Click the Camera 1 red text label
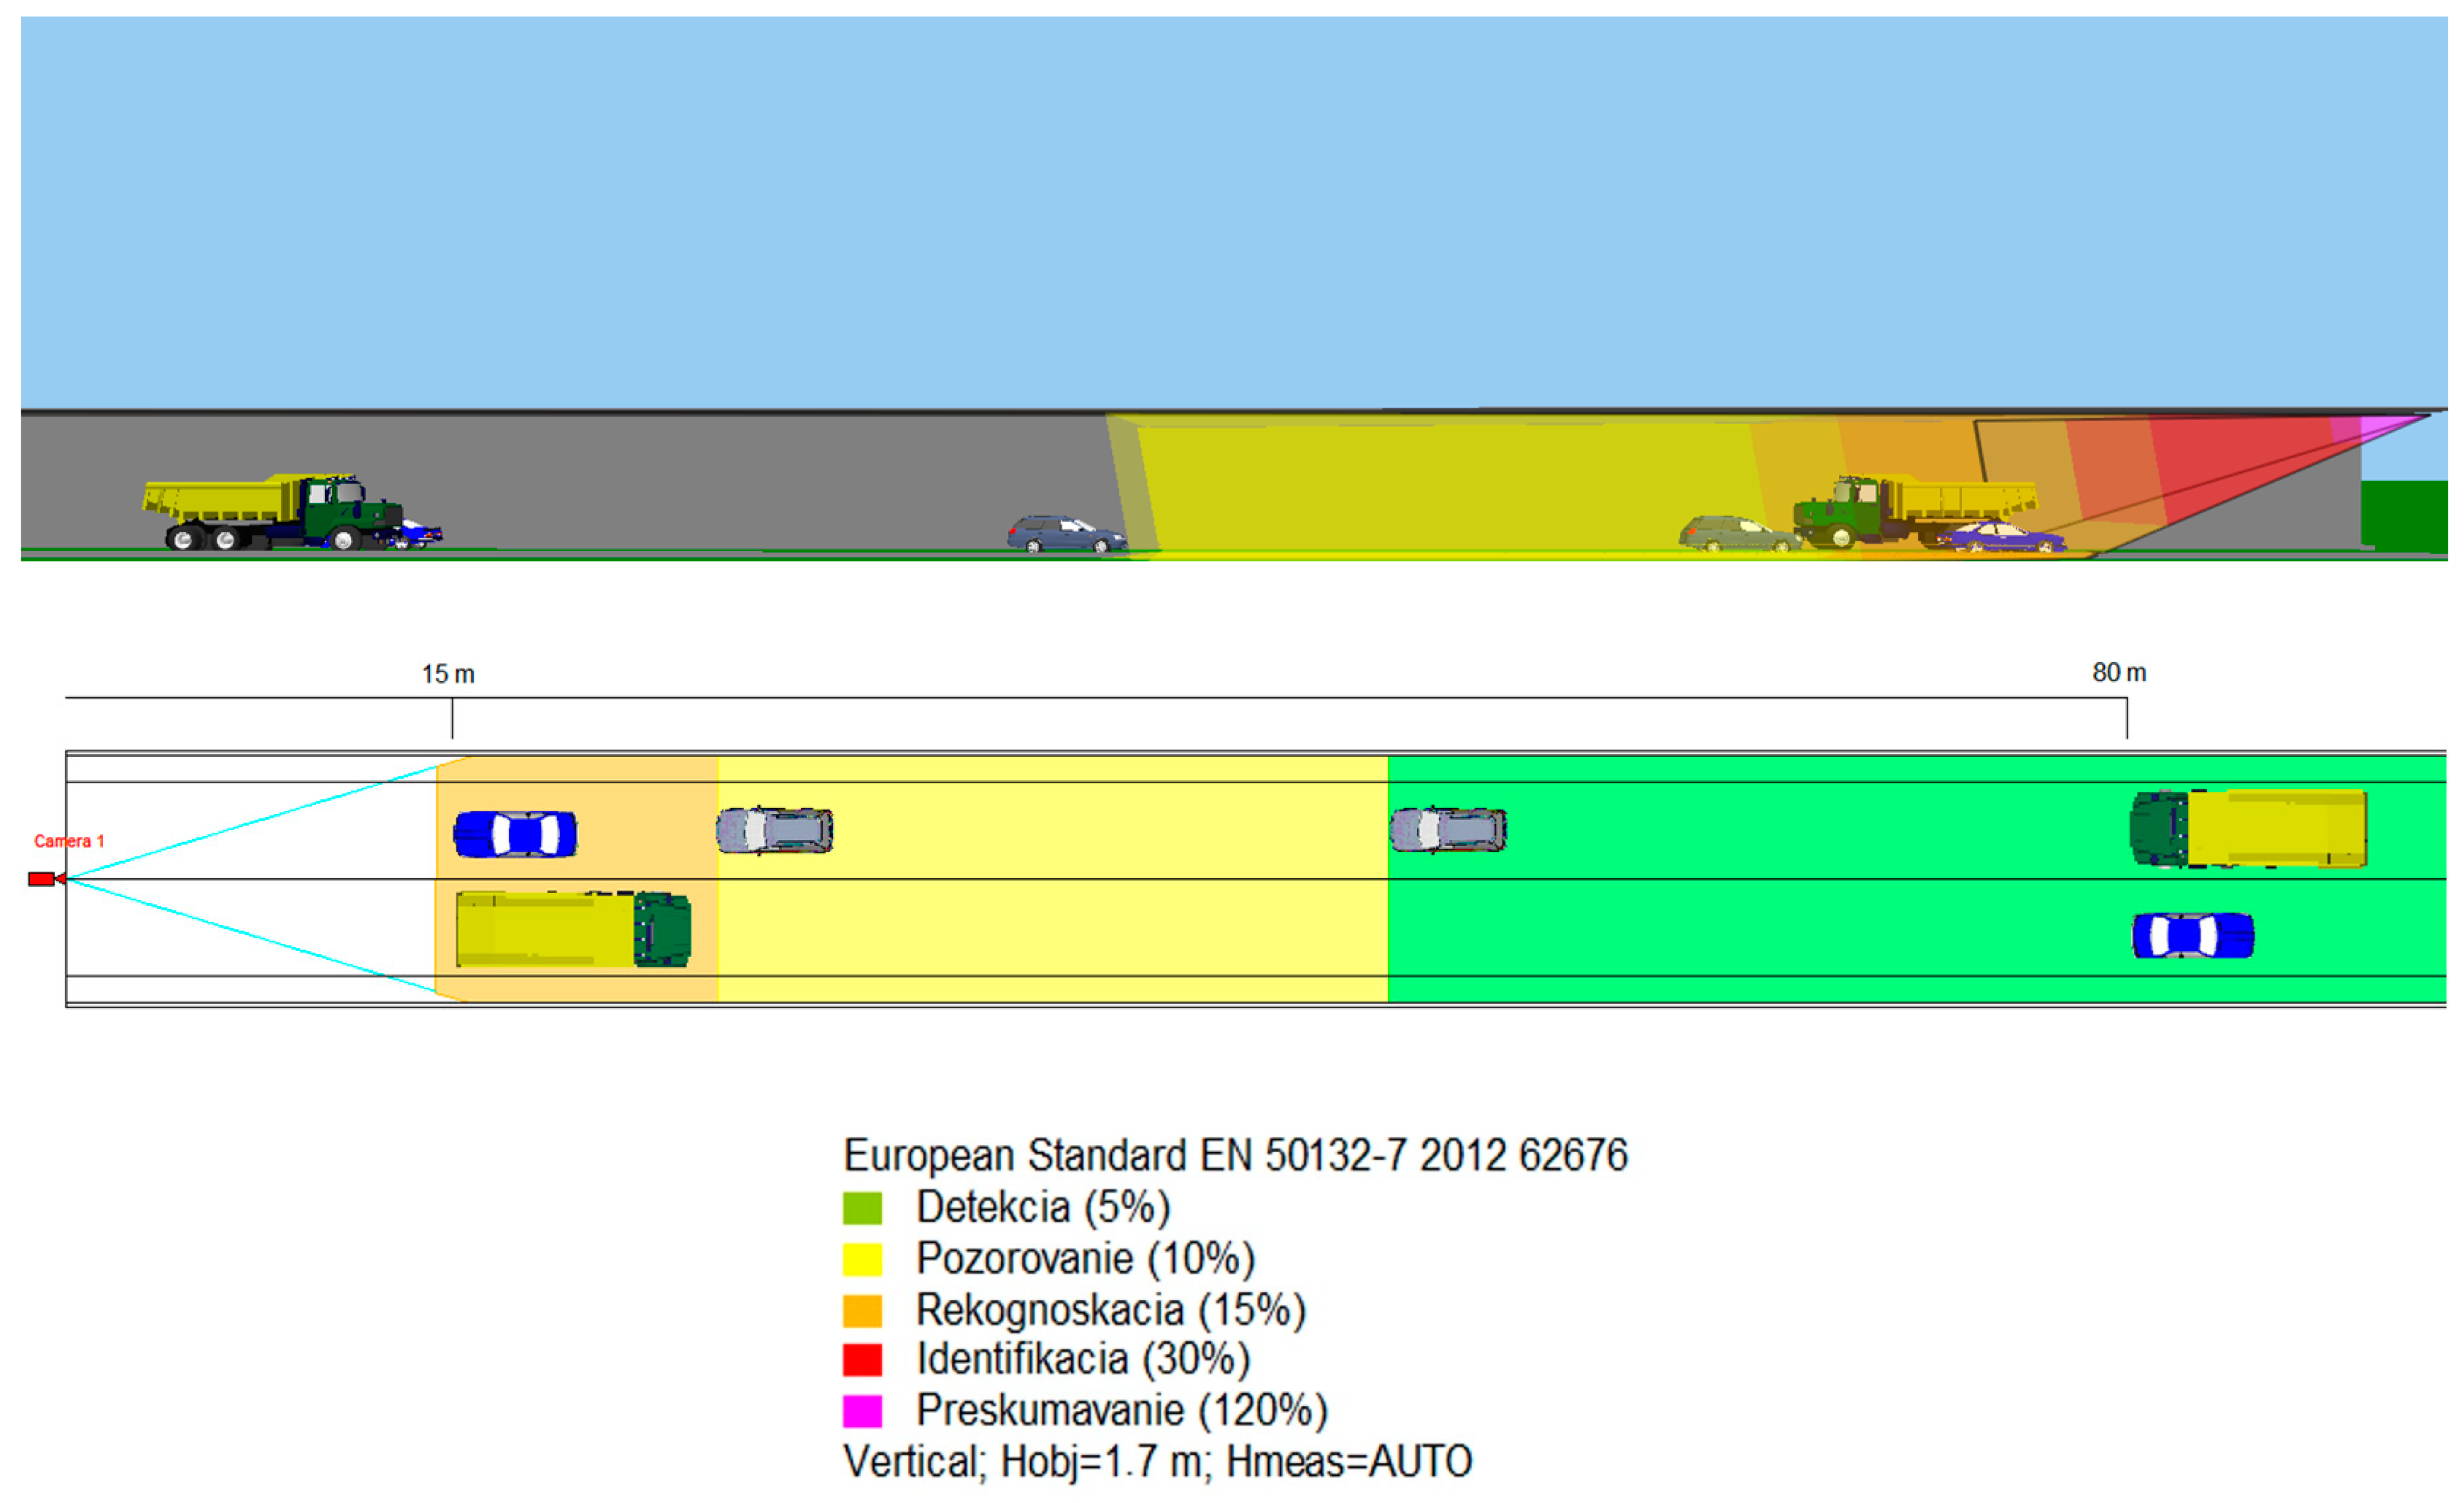 tap(69, 841)
